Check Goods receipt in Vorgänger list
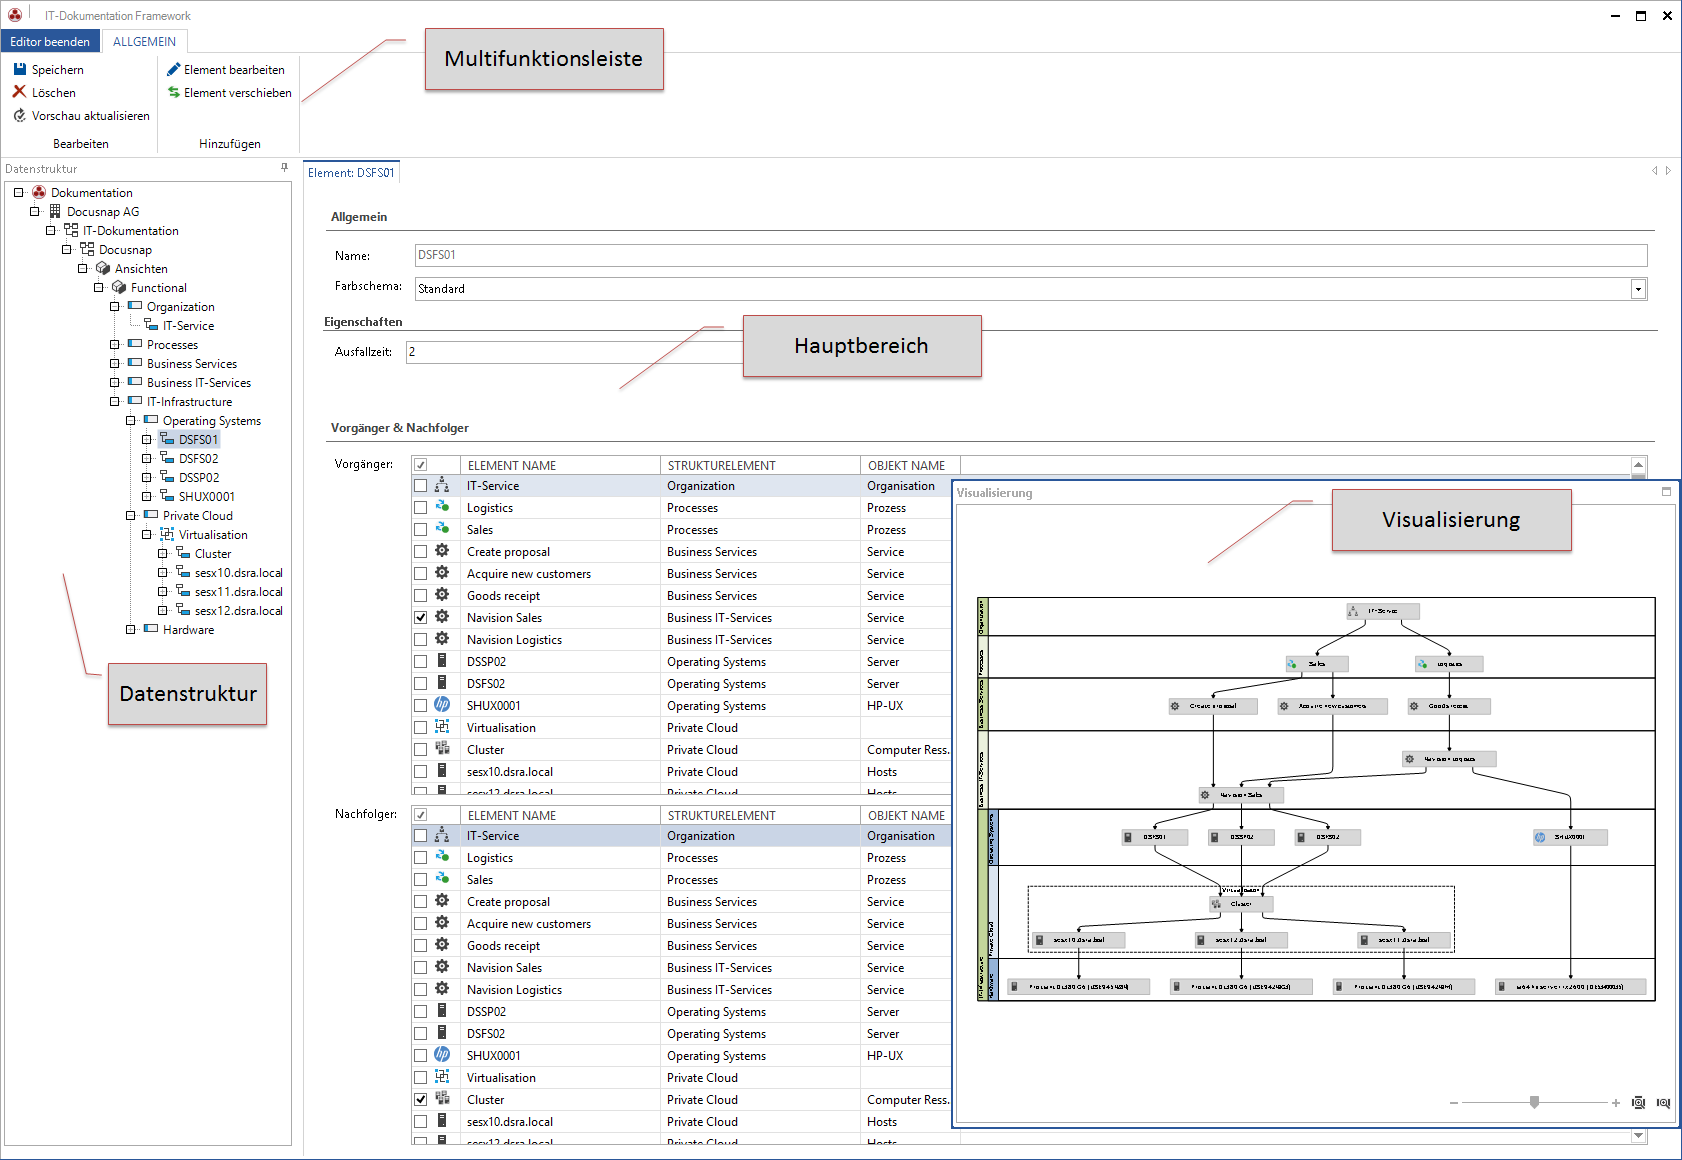The image size is (1682, 1160). (421, 595)
